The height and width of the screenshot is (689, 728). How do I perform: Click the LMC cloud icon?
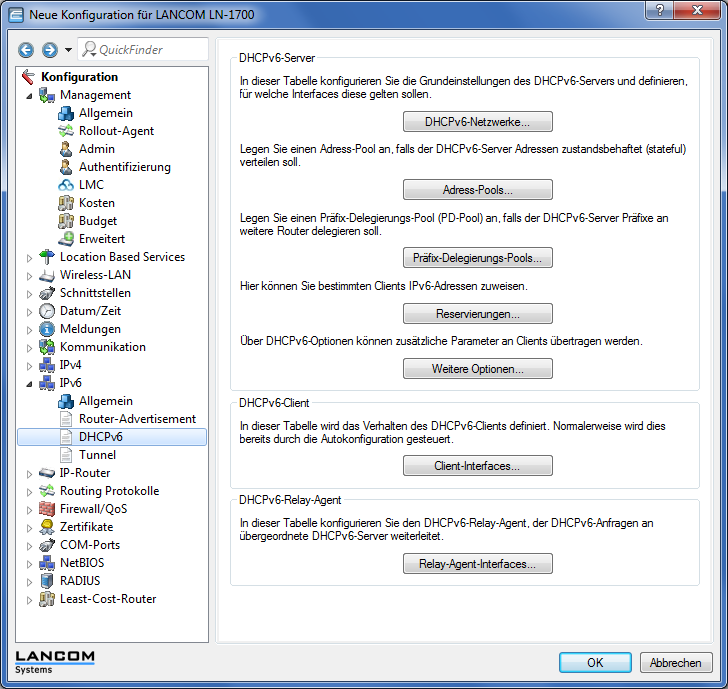(x=66, y=185)
